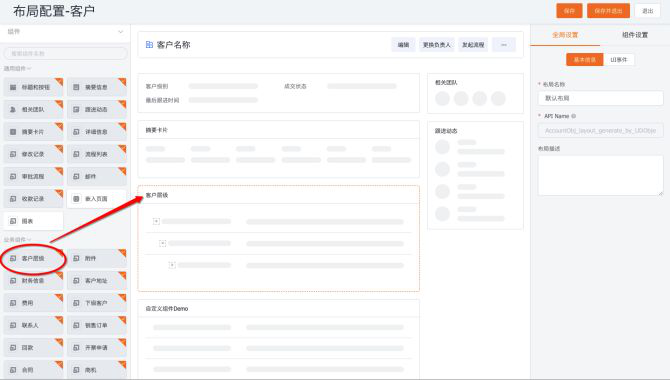Image resolution: width=670 pixels, height=380 pixels.
Task: Select the 基本信息 sub-tab
Action: point(585,60)
